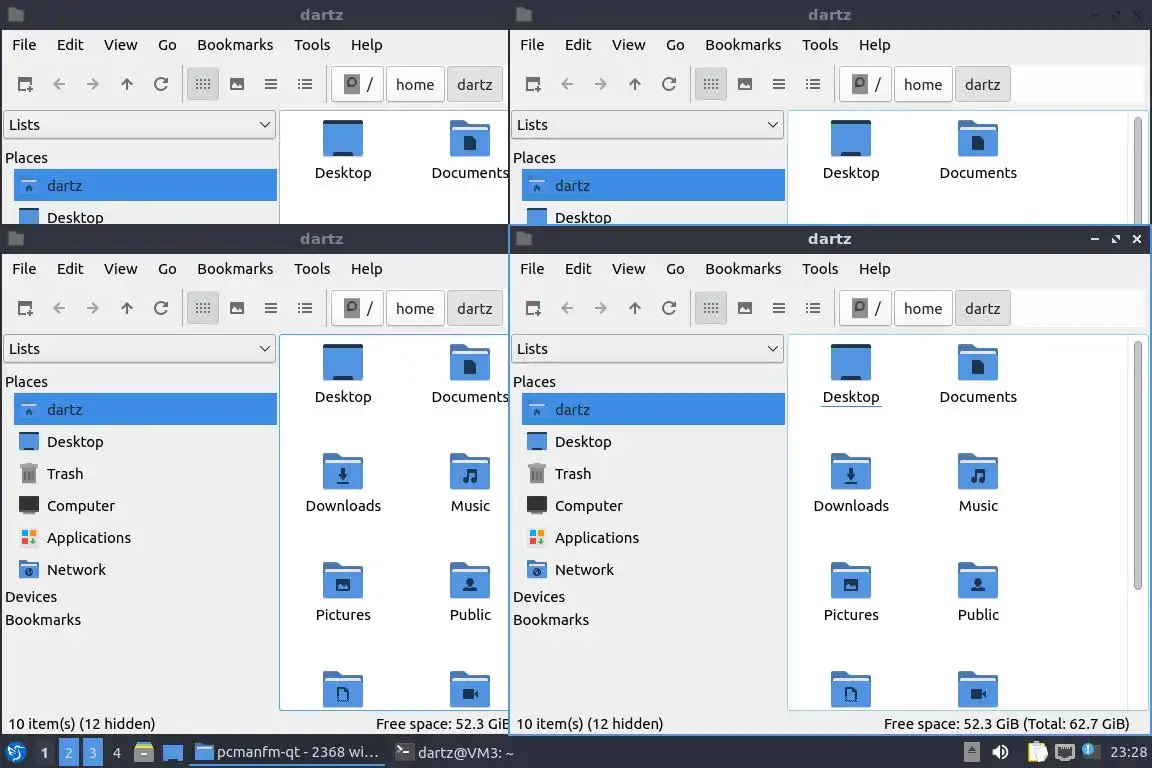Select Trash in bottom-right sidebar
The height and width of the screenshot is (768, 1152).
(653, 473)
